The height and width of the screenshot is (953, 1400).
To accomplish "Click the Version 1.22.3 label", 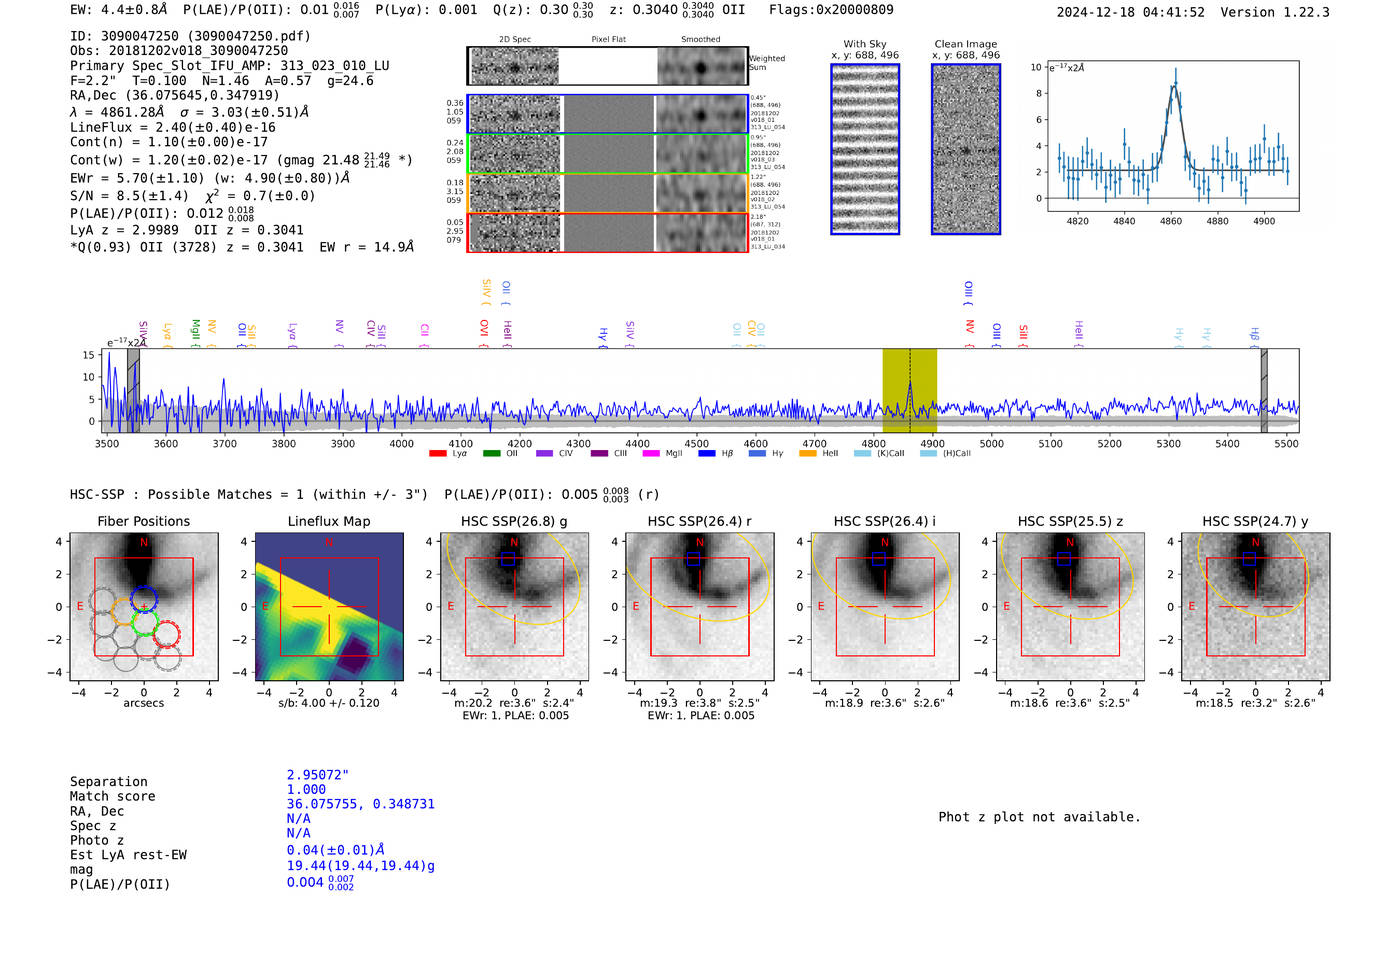I will click(1275, 12).
